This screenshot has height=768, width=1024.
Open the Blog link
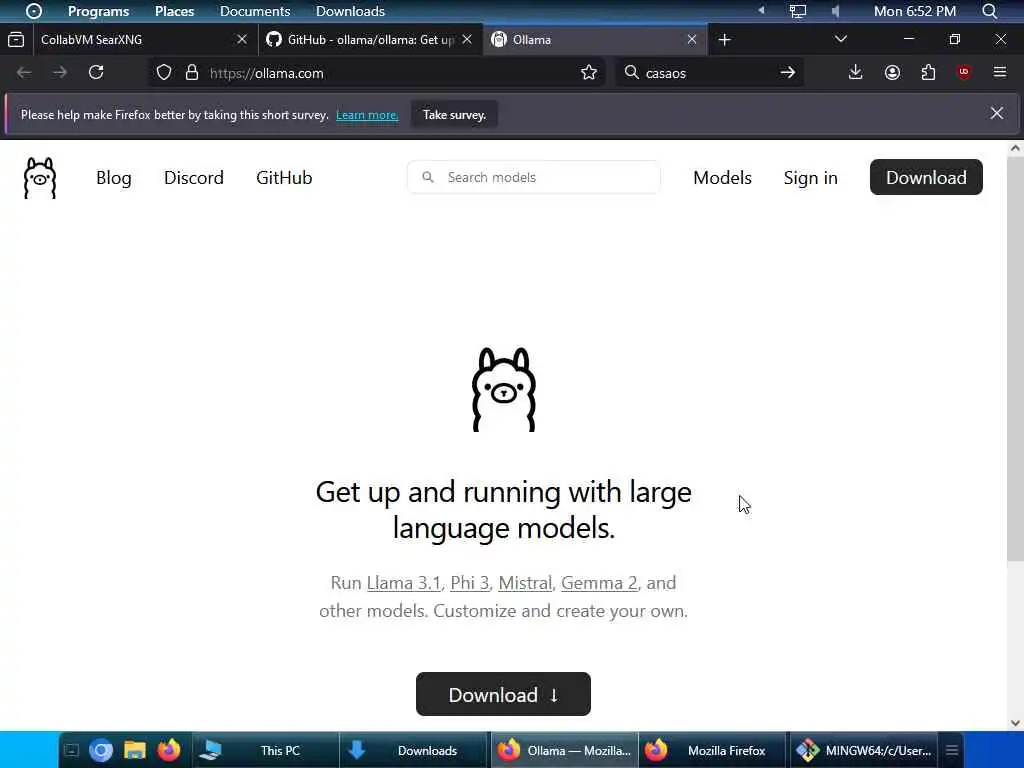click(114, 178)
